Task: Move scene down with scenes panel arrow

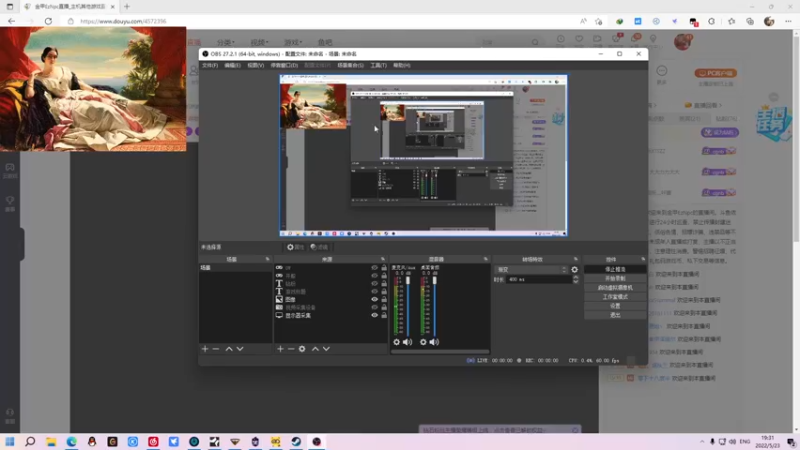Action: (240, 349)
